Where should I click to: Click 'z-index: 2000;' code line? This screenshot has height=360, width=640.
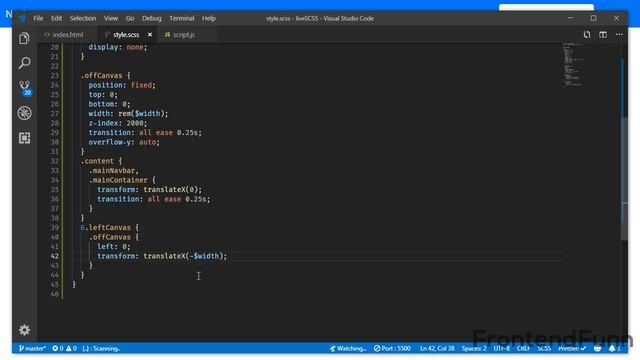tap(118, 123)
